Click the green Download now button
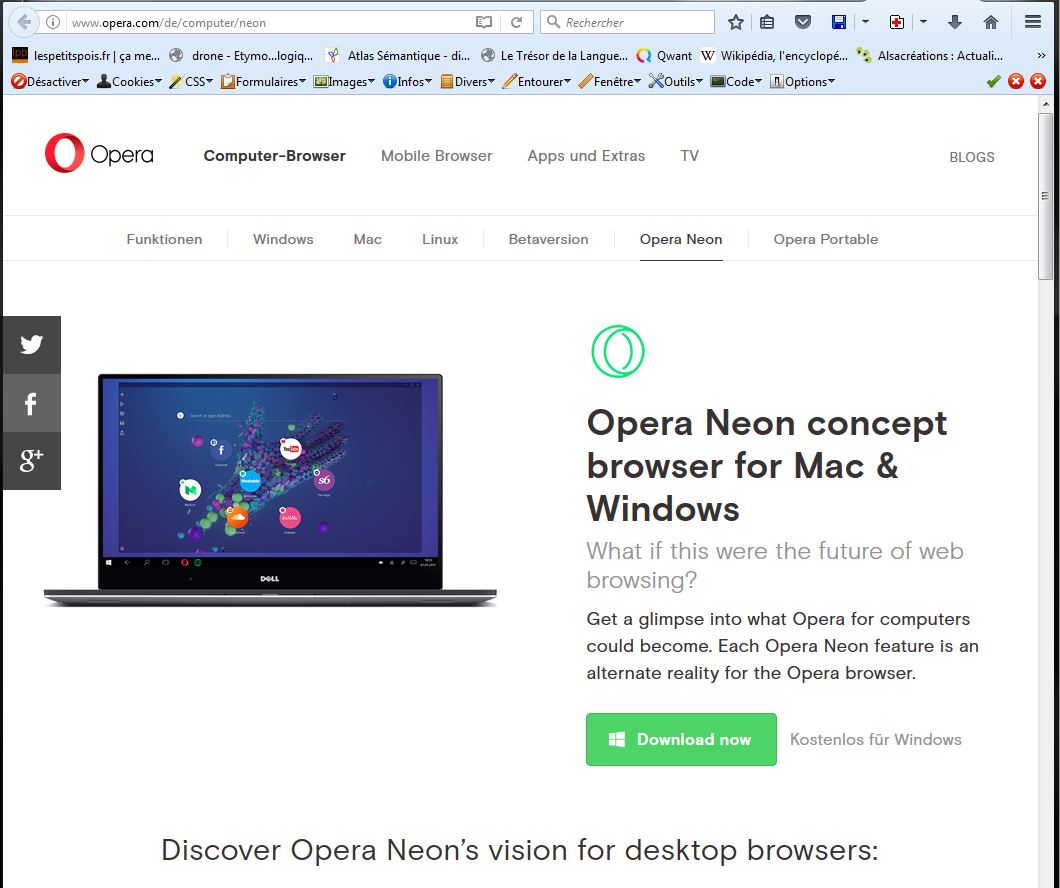This screenshot has height=888, width=1060. (681, 739)
